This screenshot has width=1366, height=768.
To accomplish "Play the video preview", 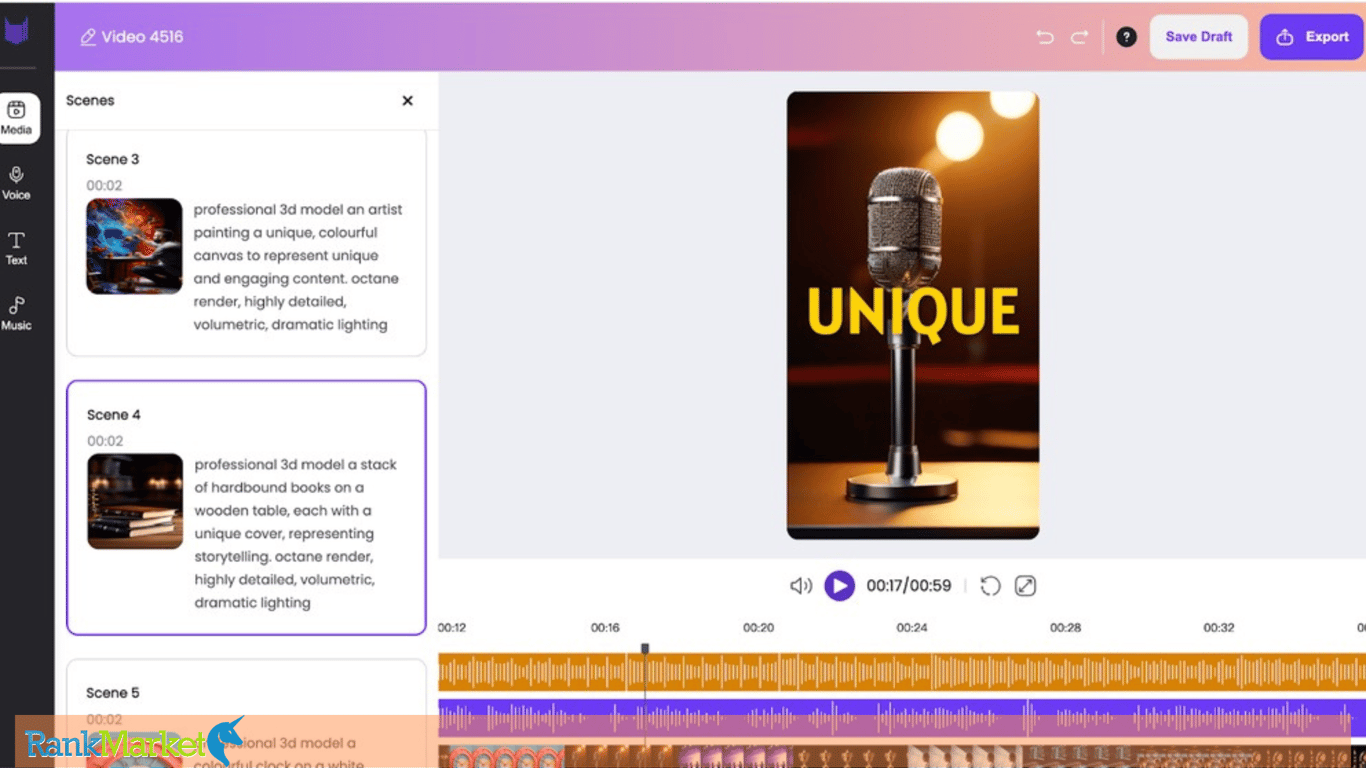I will [x=840, y=586].
